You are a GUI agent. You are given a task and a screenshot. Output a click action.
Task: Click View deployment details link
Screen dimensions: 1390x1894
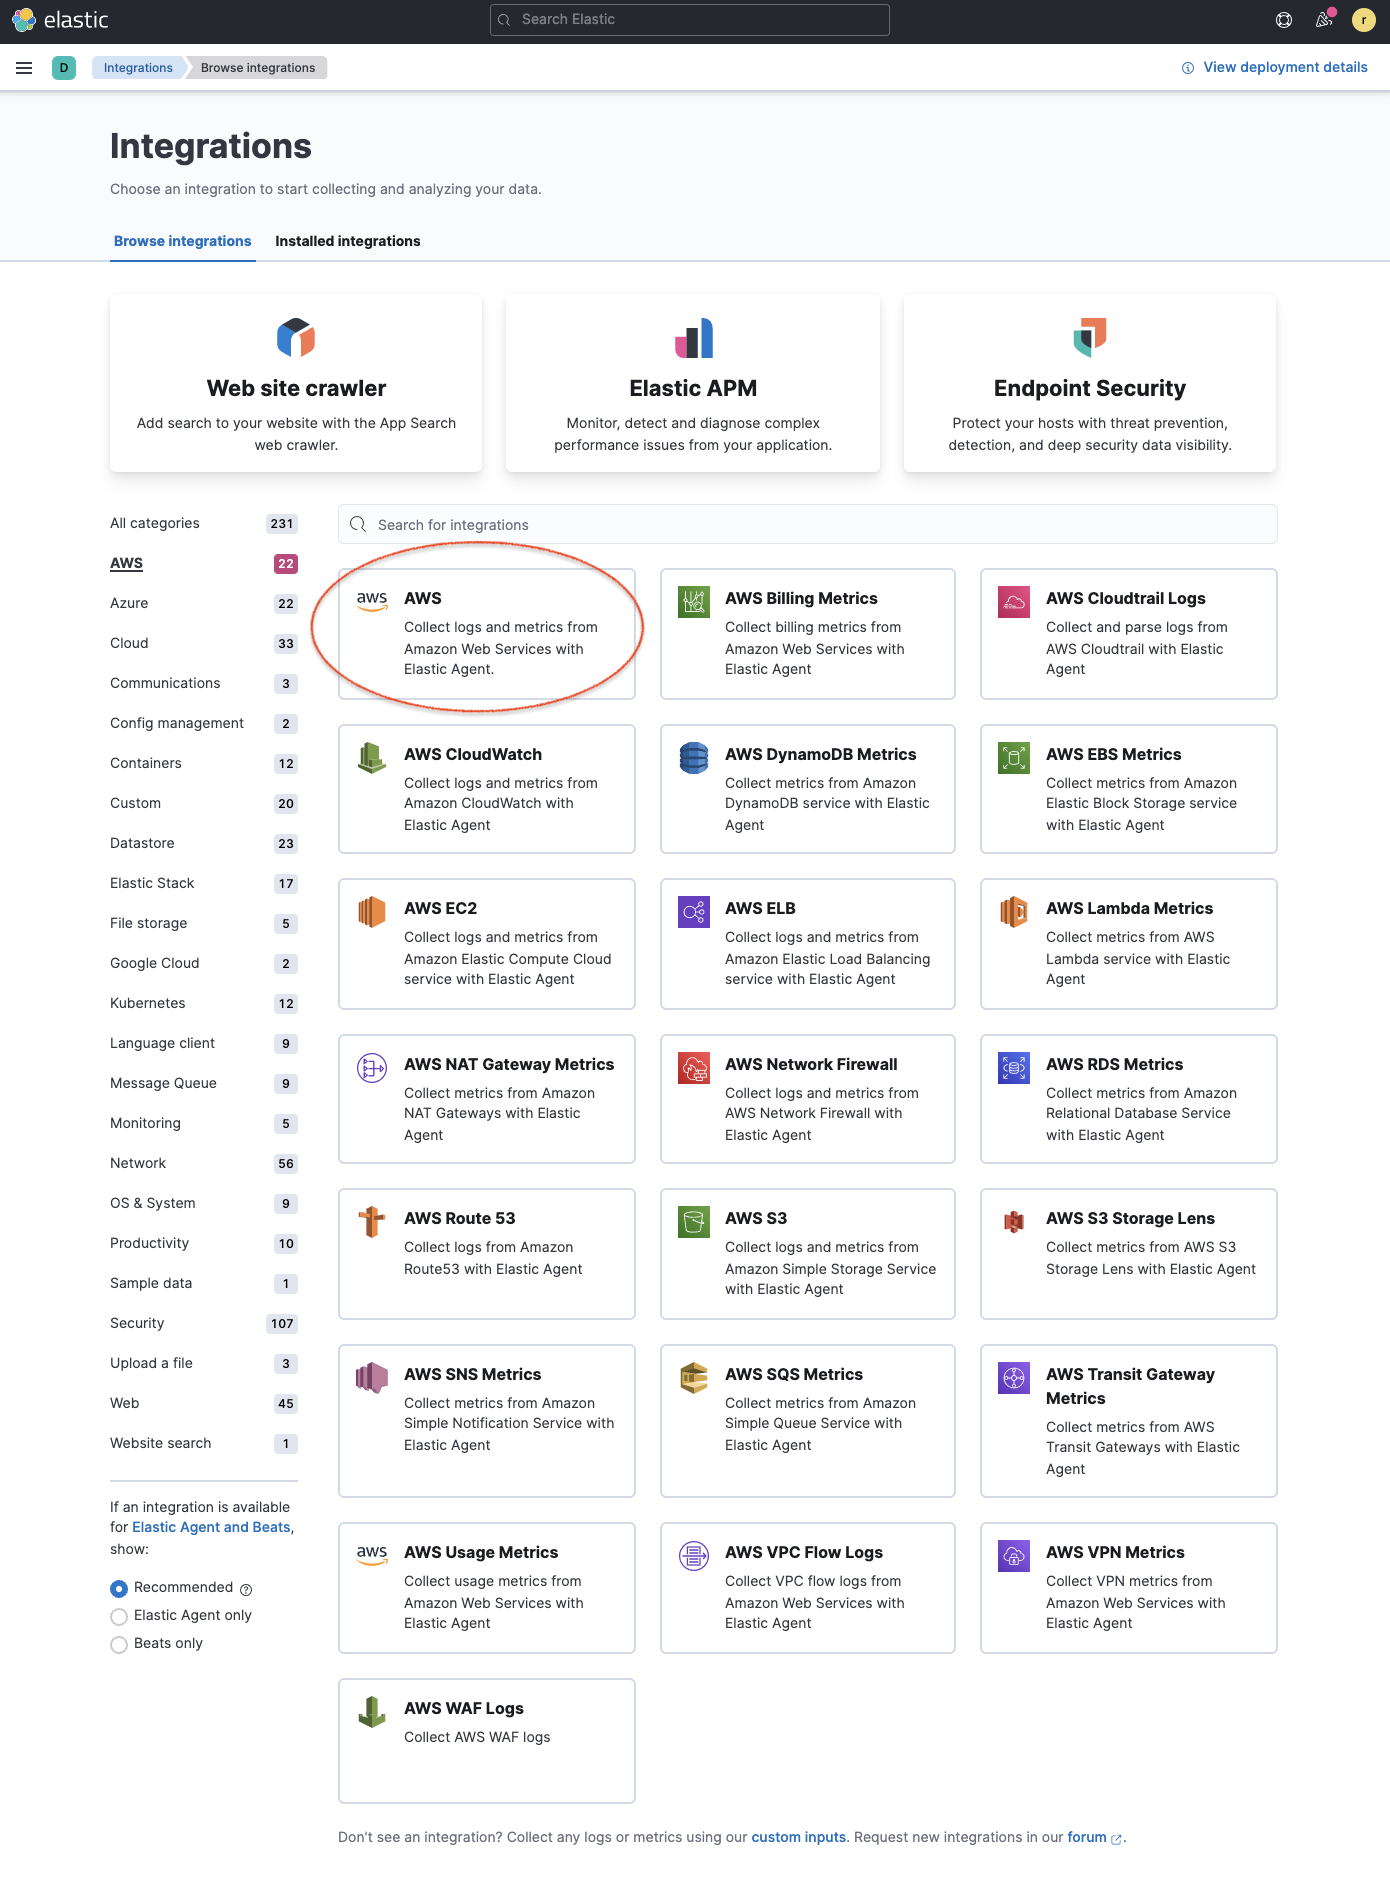1284,67
